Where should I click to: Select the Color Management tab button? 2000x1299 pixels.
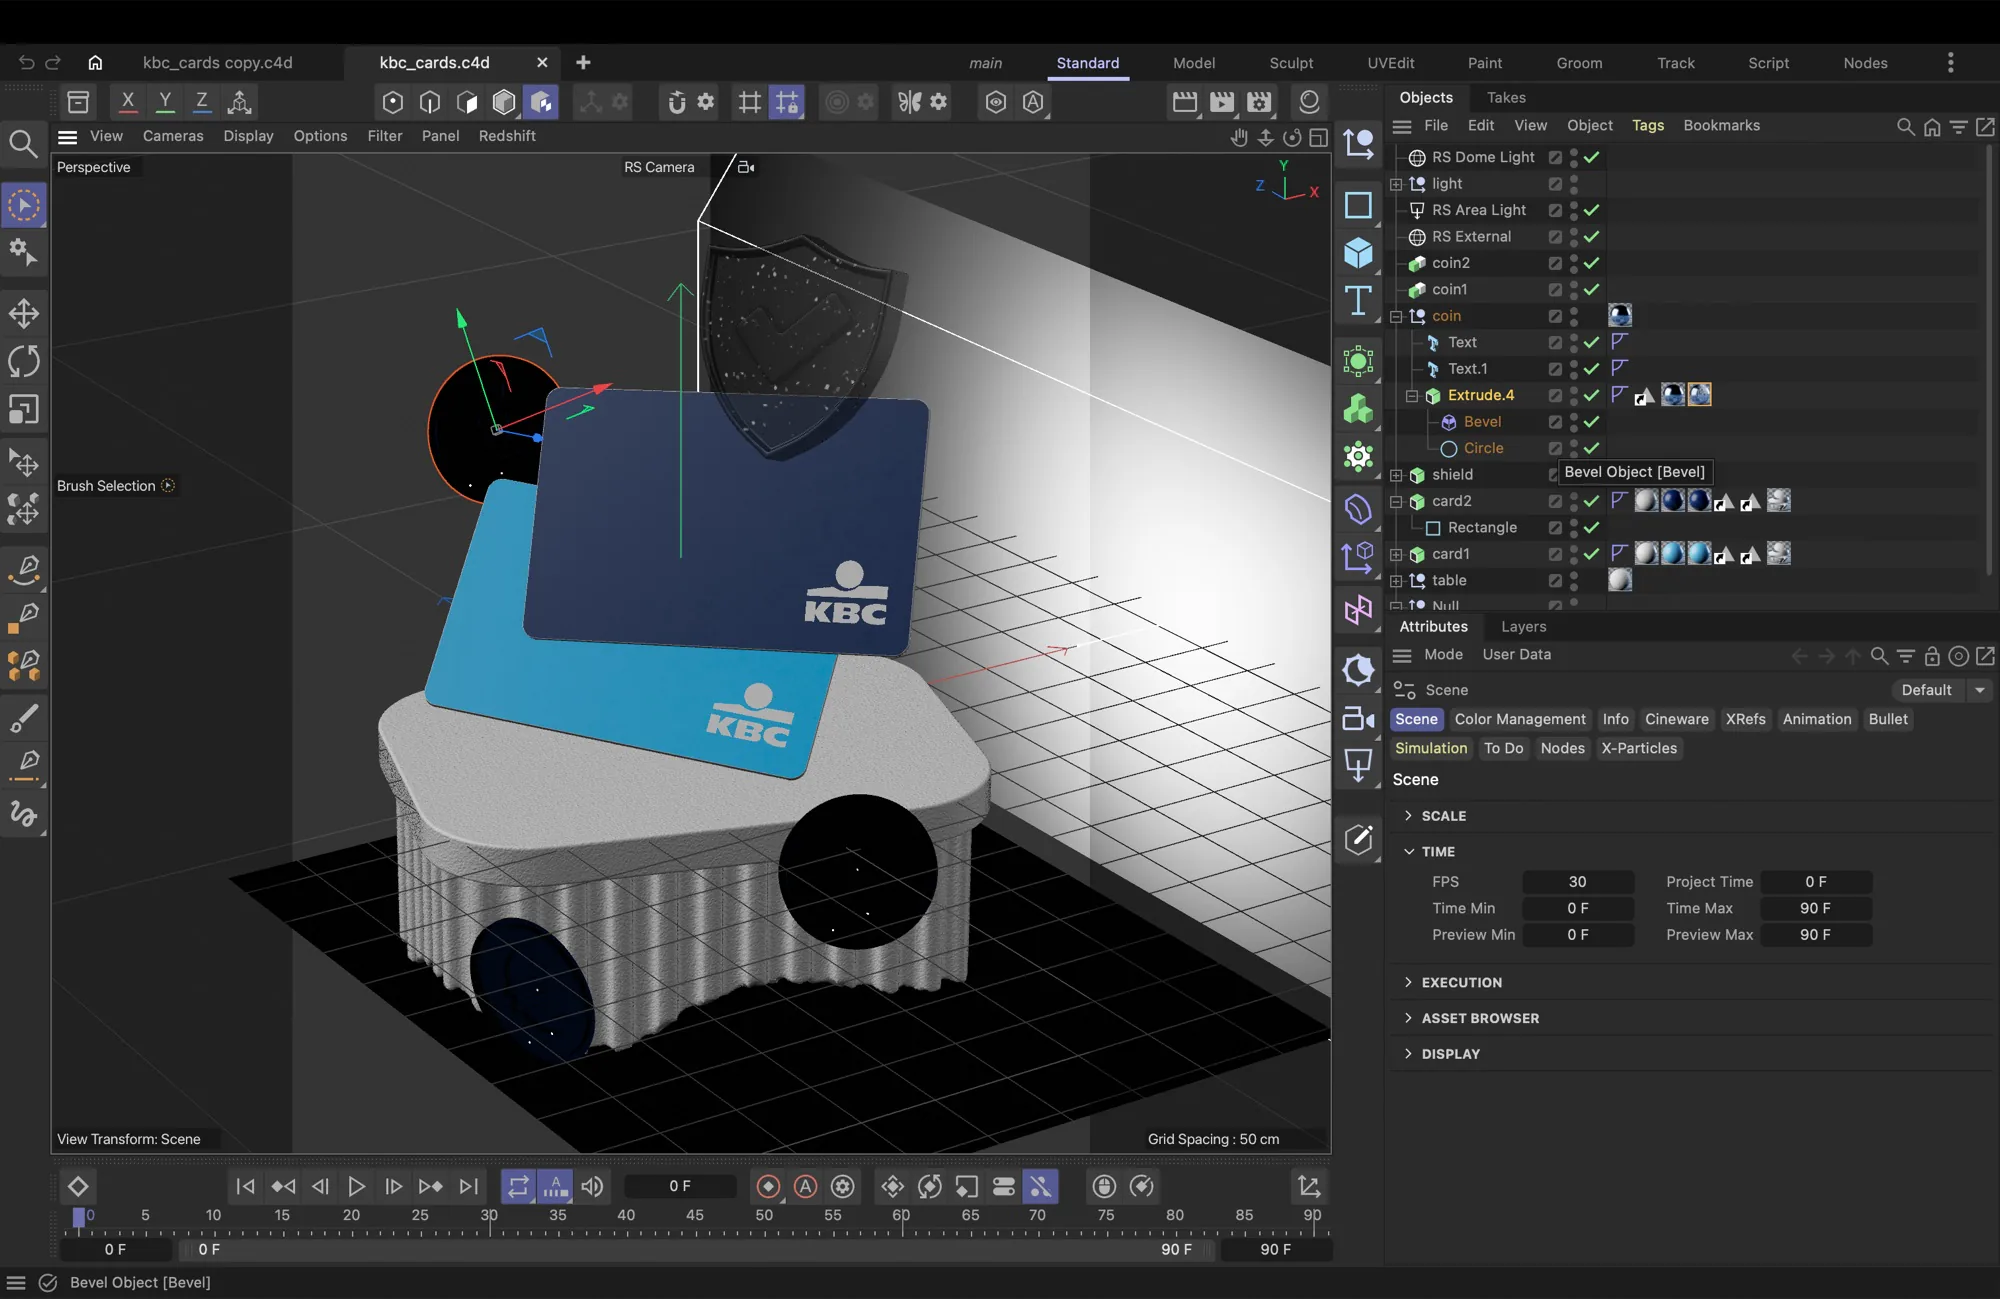click(1520, 719)
